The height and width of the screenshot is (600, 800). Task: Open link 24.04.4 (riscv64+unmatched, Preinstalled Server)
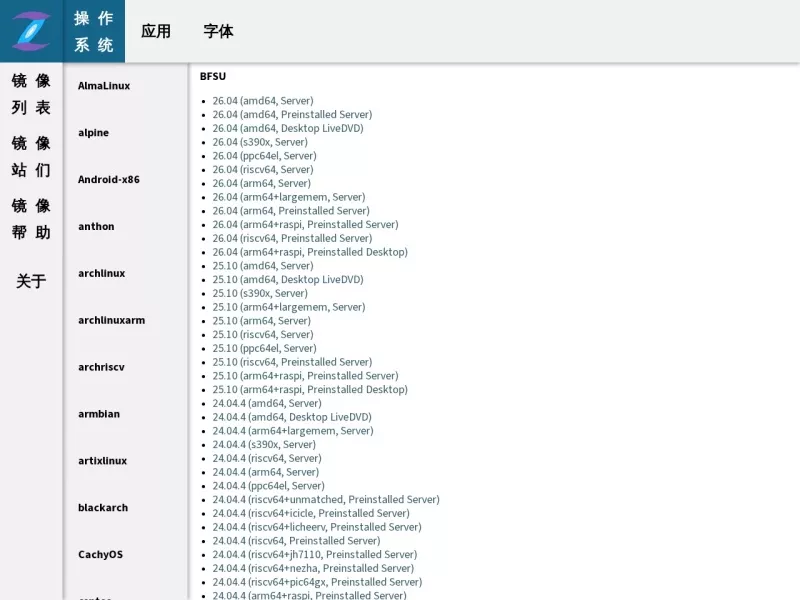[326, 501]
